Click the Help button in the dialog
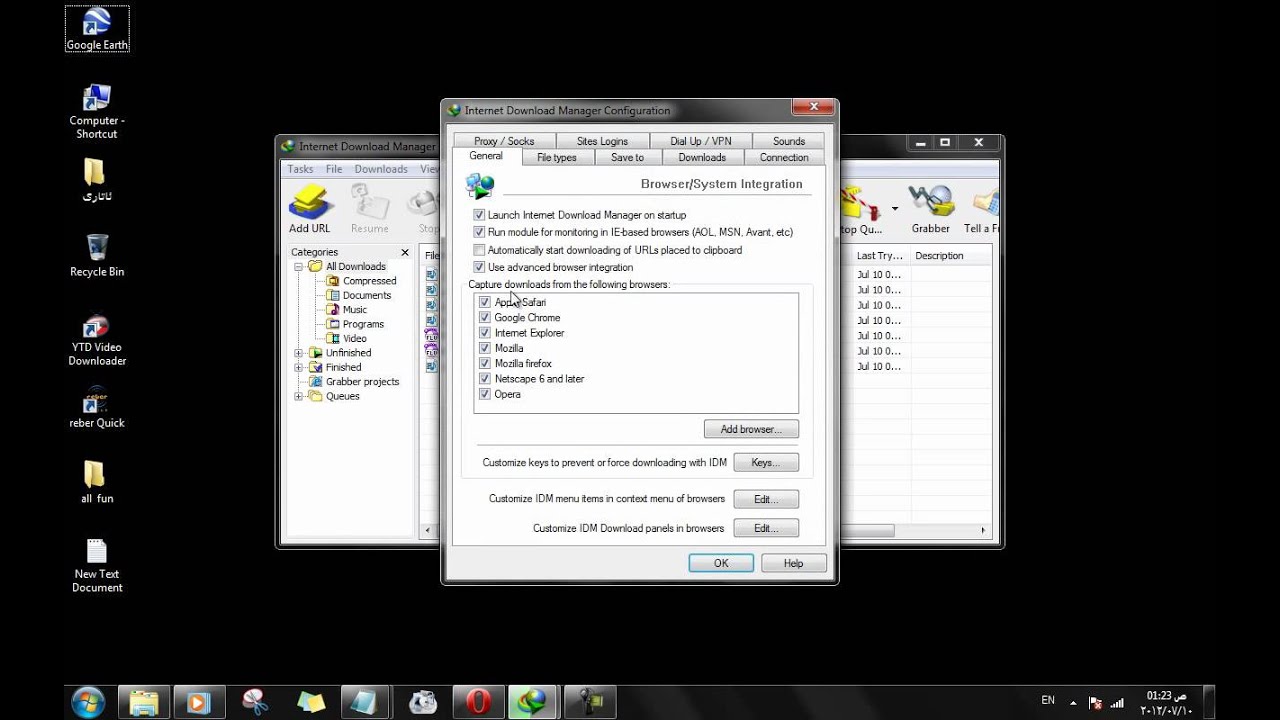Screen dimensions: 1280x720 (793, 563)
